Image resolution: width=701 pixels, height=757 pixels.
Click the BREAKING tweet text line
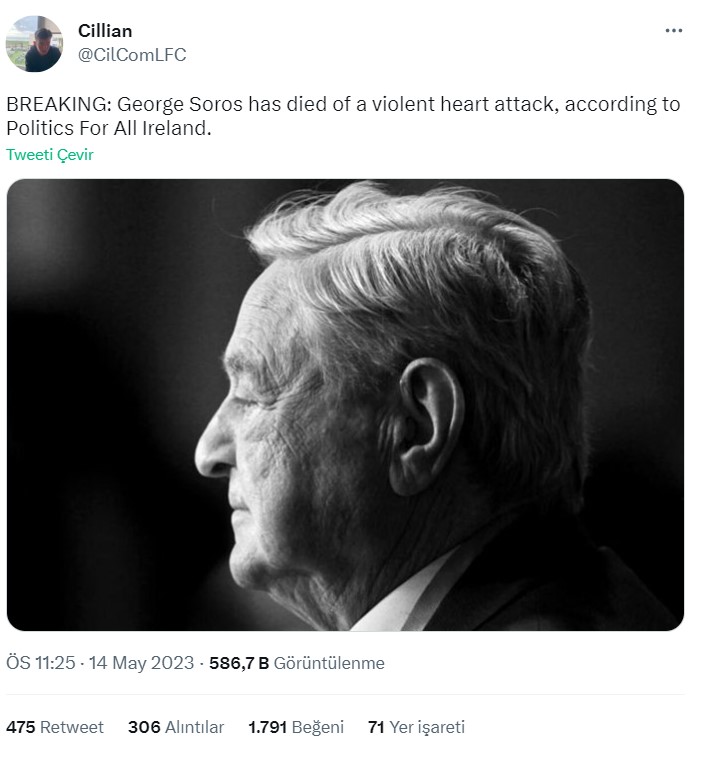coord(343,104)
